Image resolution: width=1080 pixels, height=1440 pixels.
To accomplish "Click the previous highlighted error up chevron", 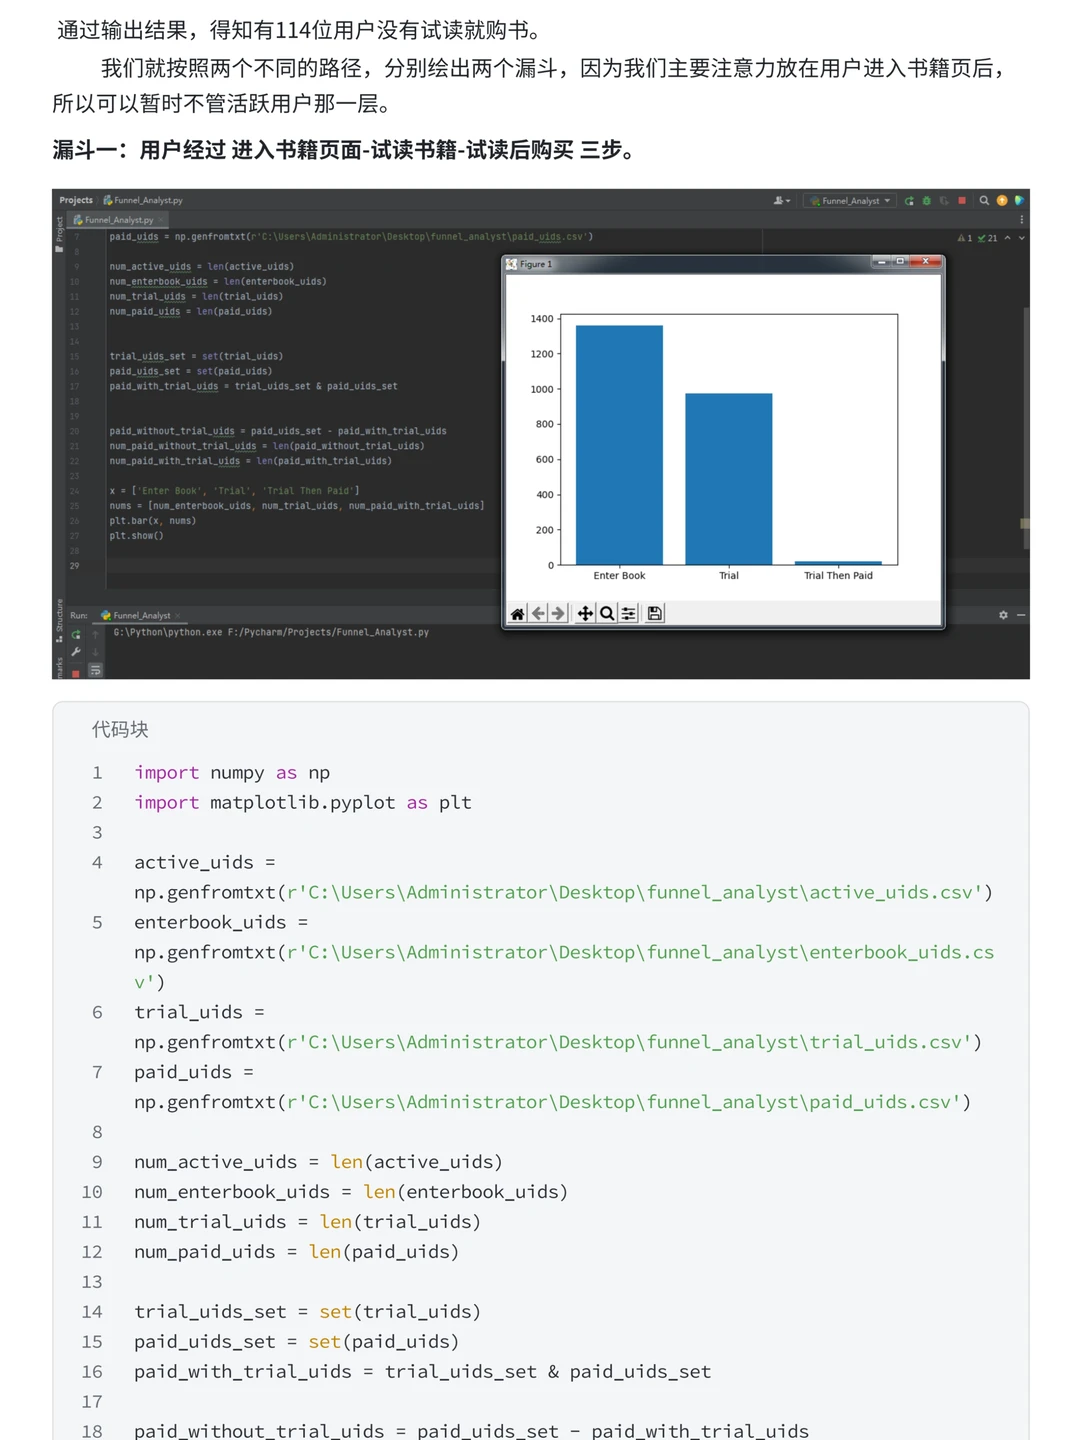I will pos(1008,238).
